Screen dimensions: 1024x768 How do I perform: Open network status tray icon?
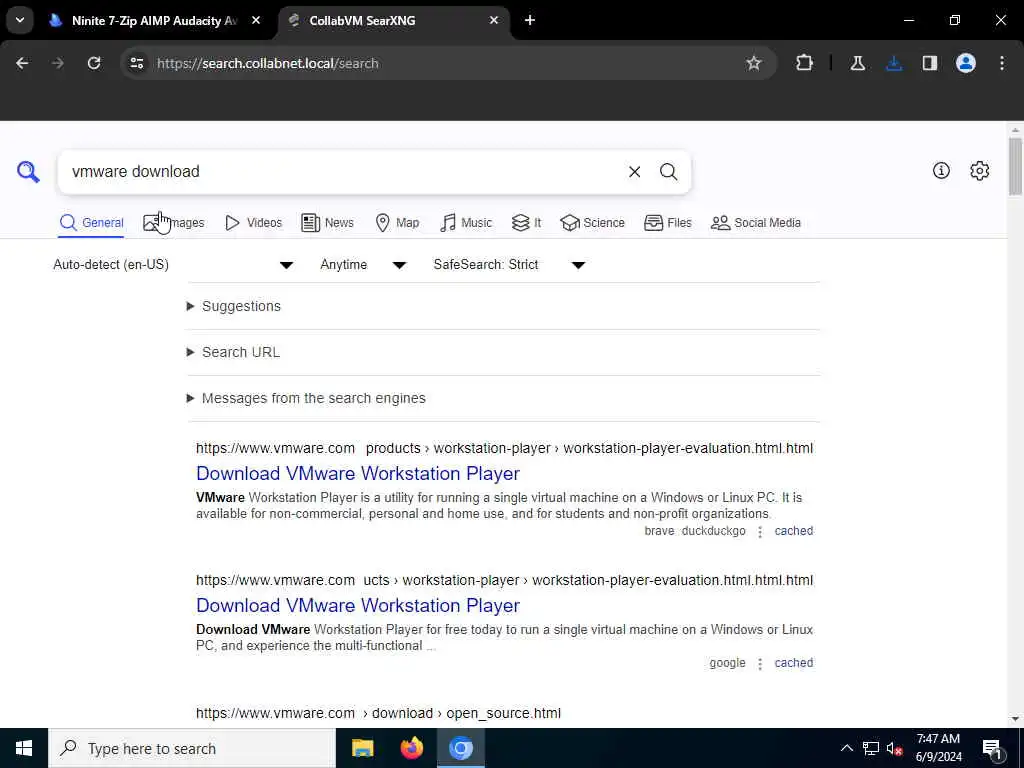(x=871, y=748)
